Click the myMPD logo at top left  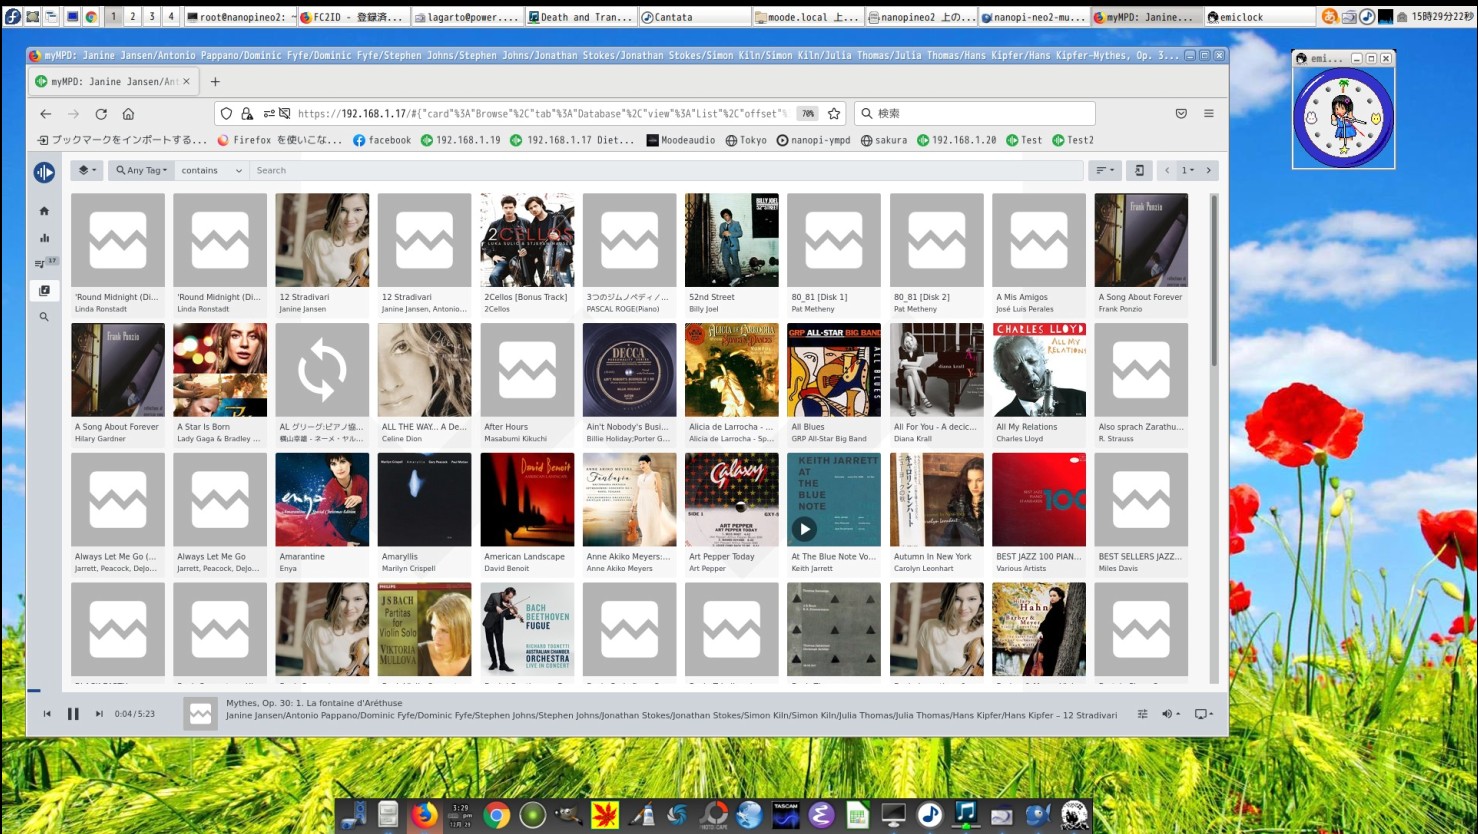point(44,172)
